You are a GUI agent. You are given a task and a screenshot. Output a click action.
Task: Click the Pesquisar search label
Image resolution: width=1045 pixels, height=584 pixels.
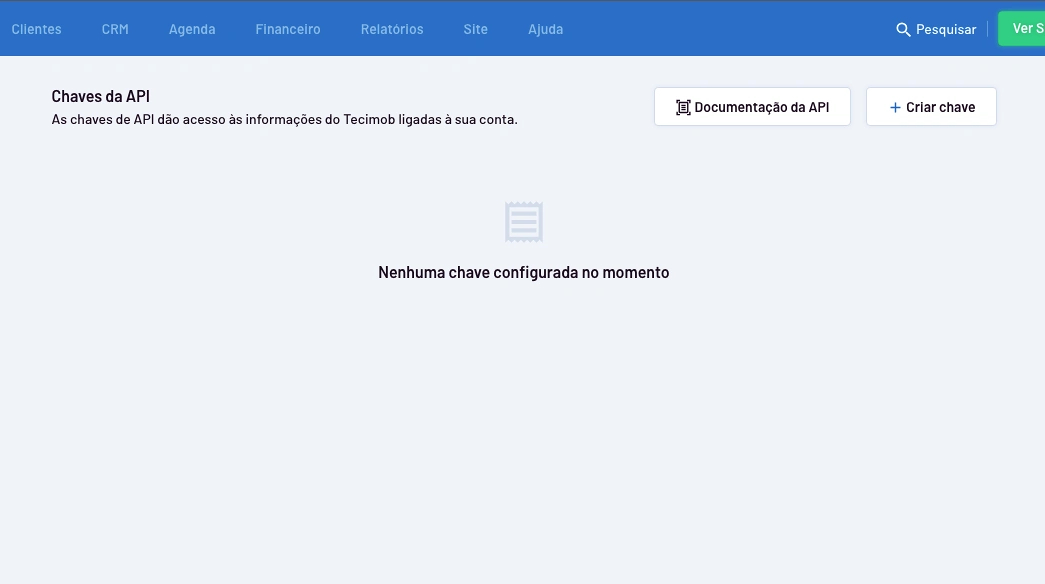tap(946, 30)
